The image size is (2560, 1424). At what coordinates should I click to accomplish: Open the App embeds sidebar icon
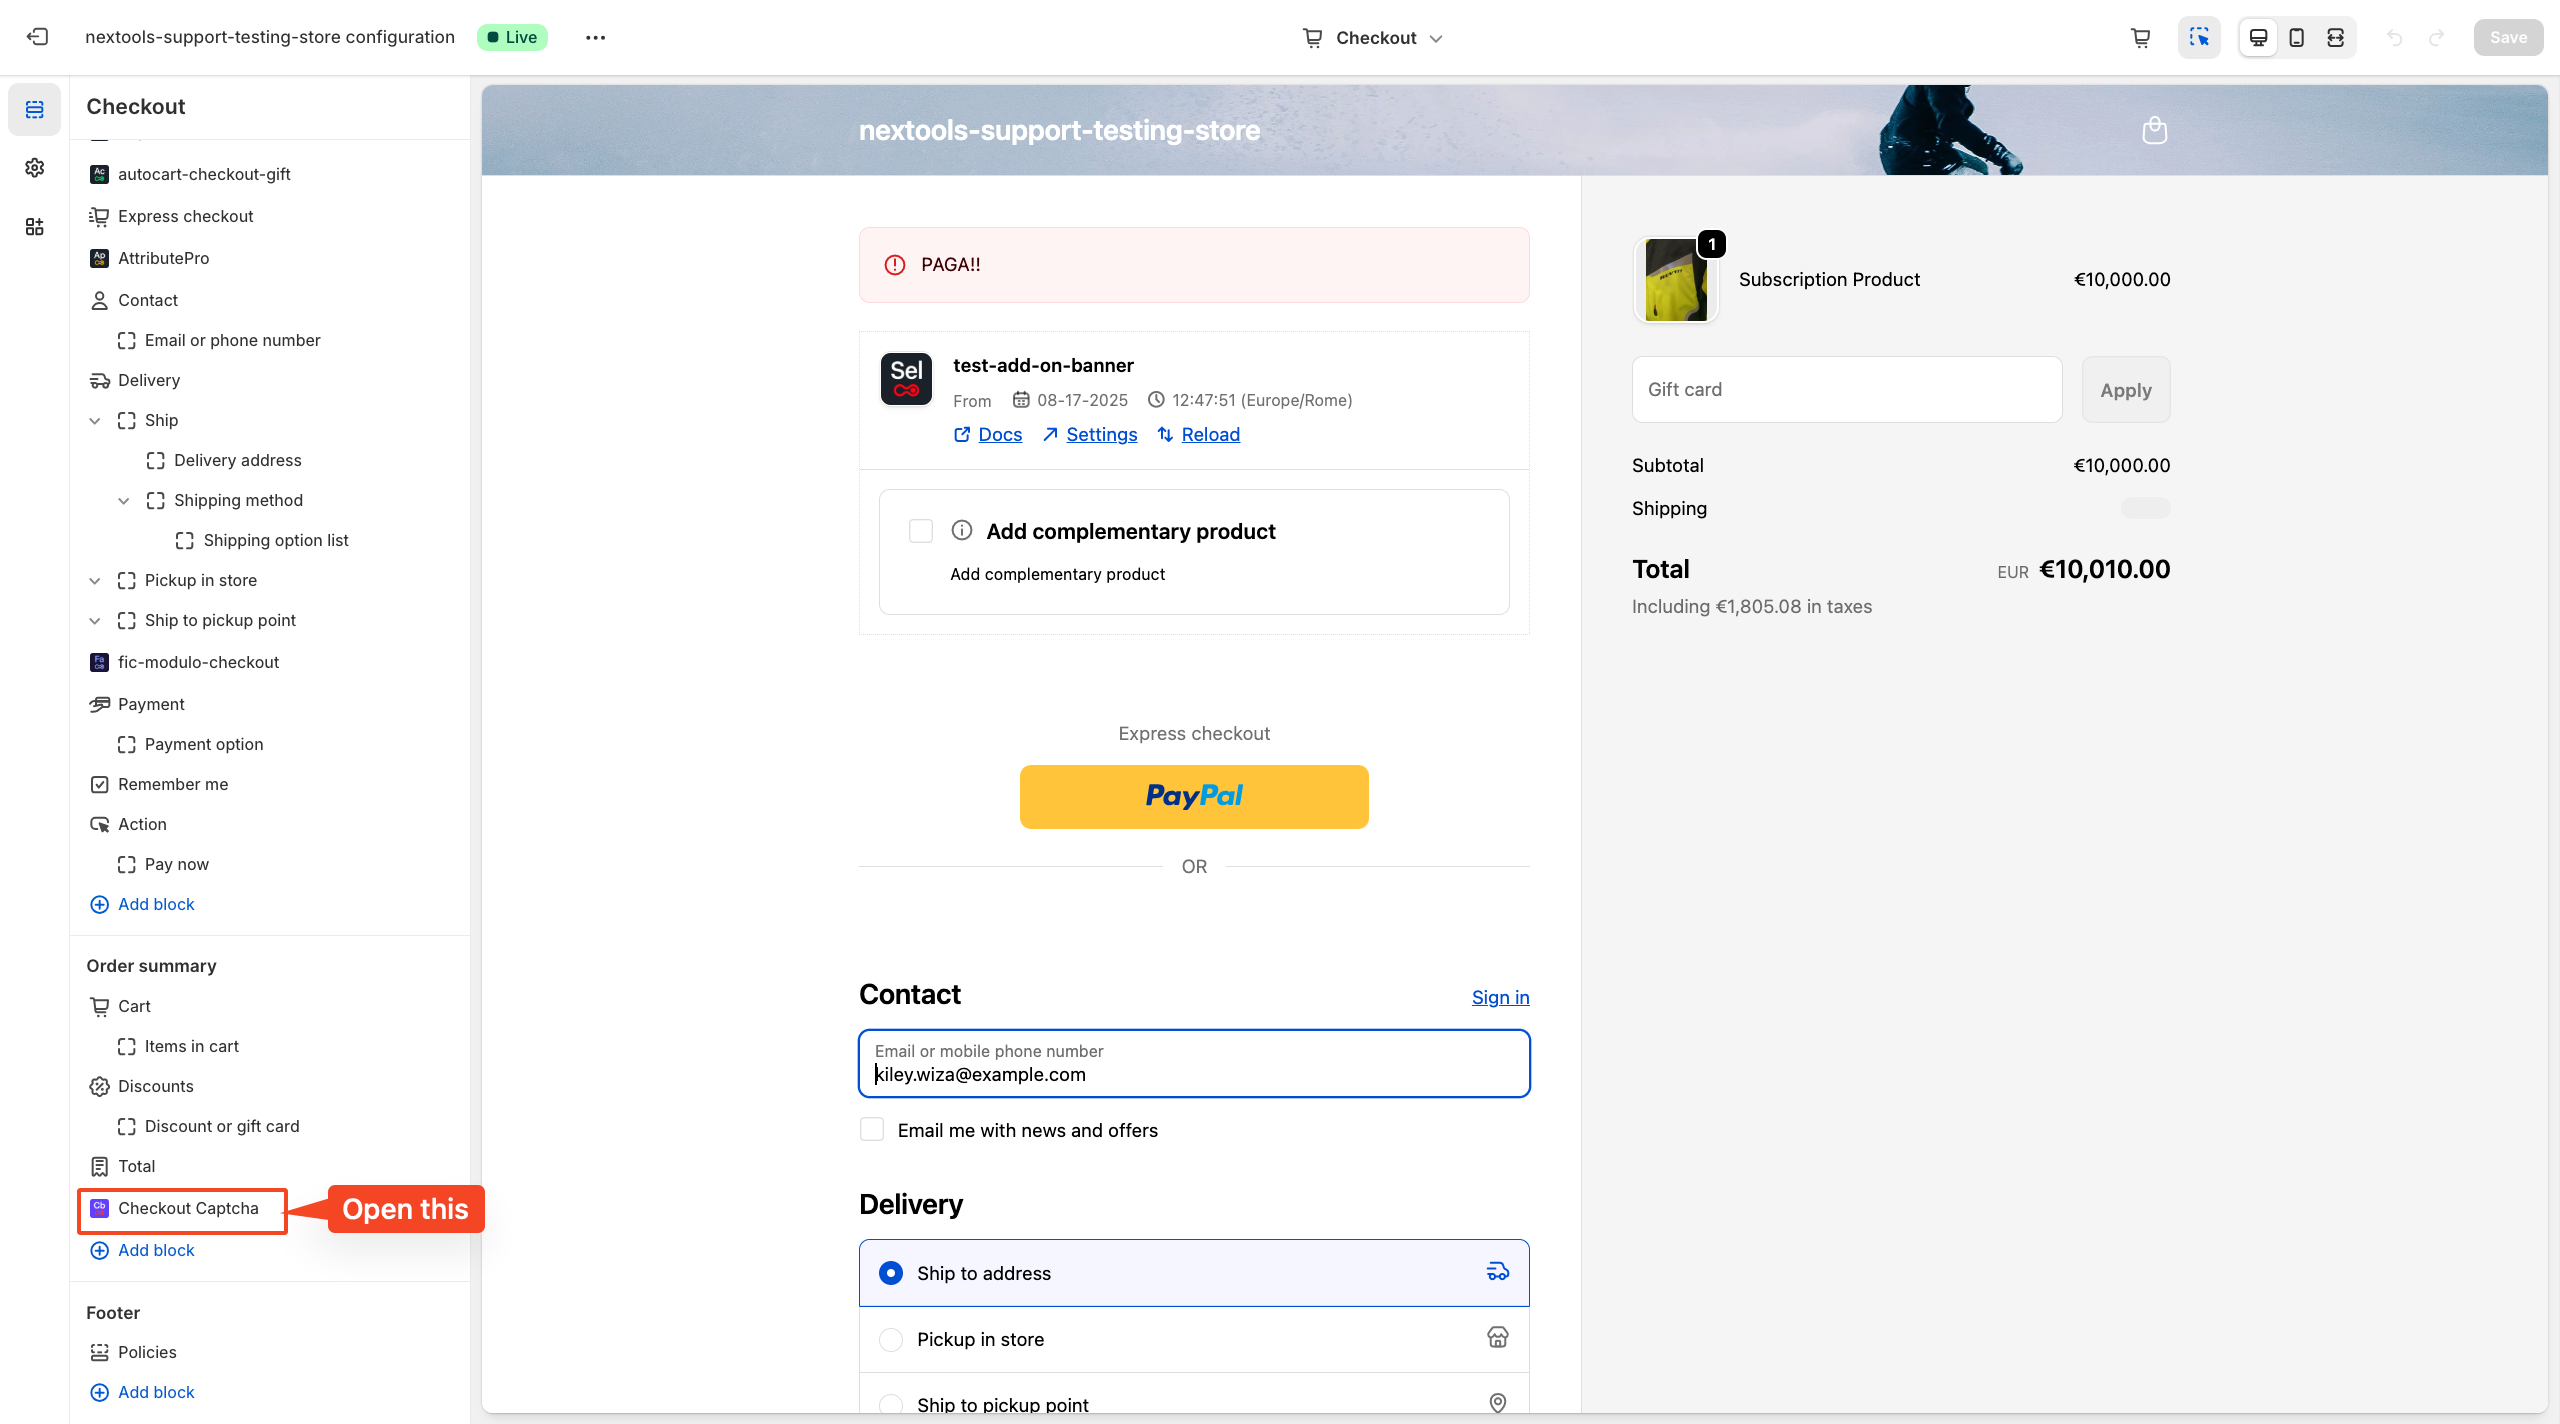35,227
